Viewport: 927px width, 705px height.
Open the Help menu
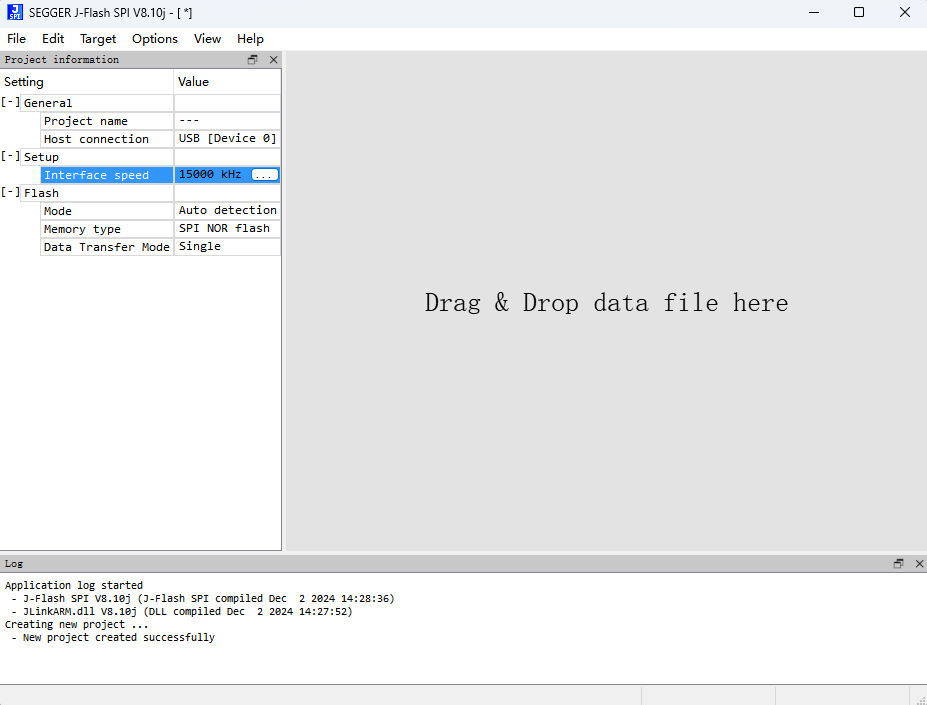click(x=250, y=39)
